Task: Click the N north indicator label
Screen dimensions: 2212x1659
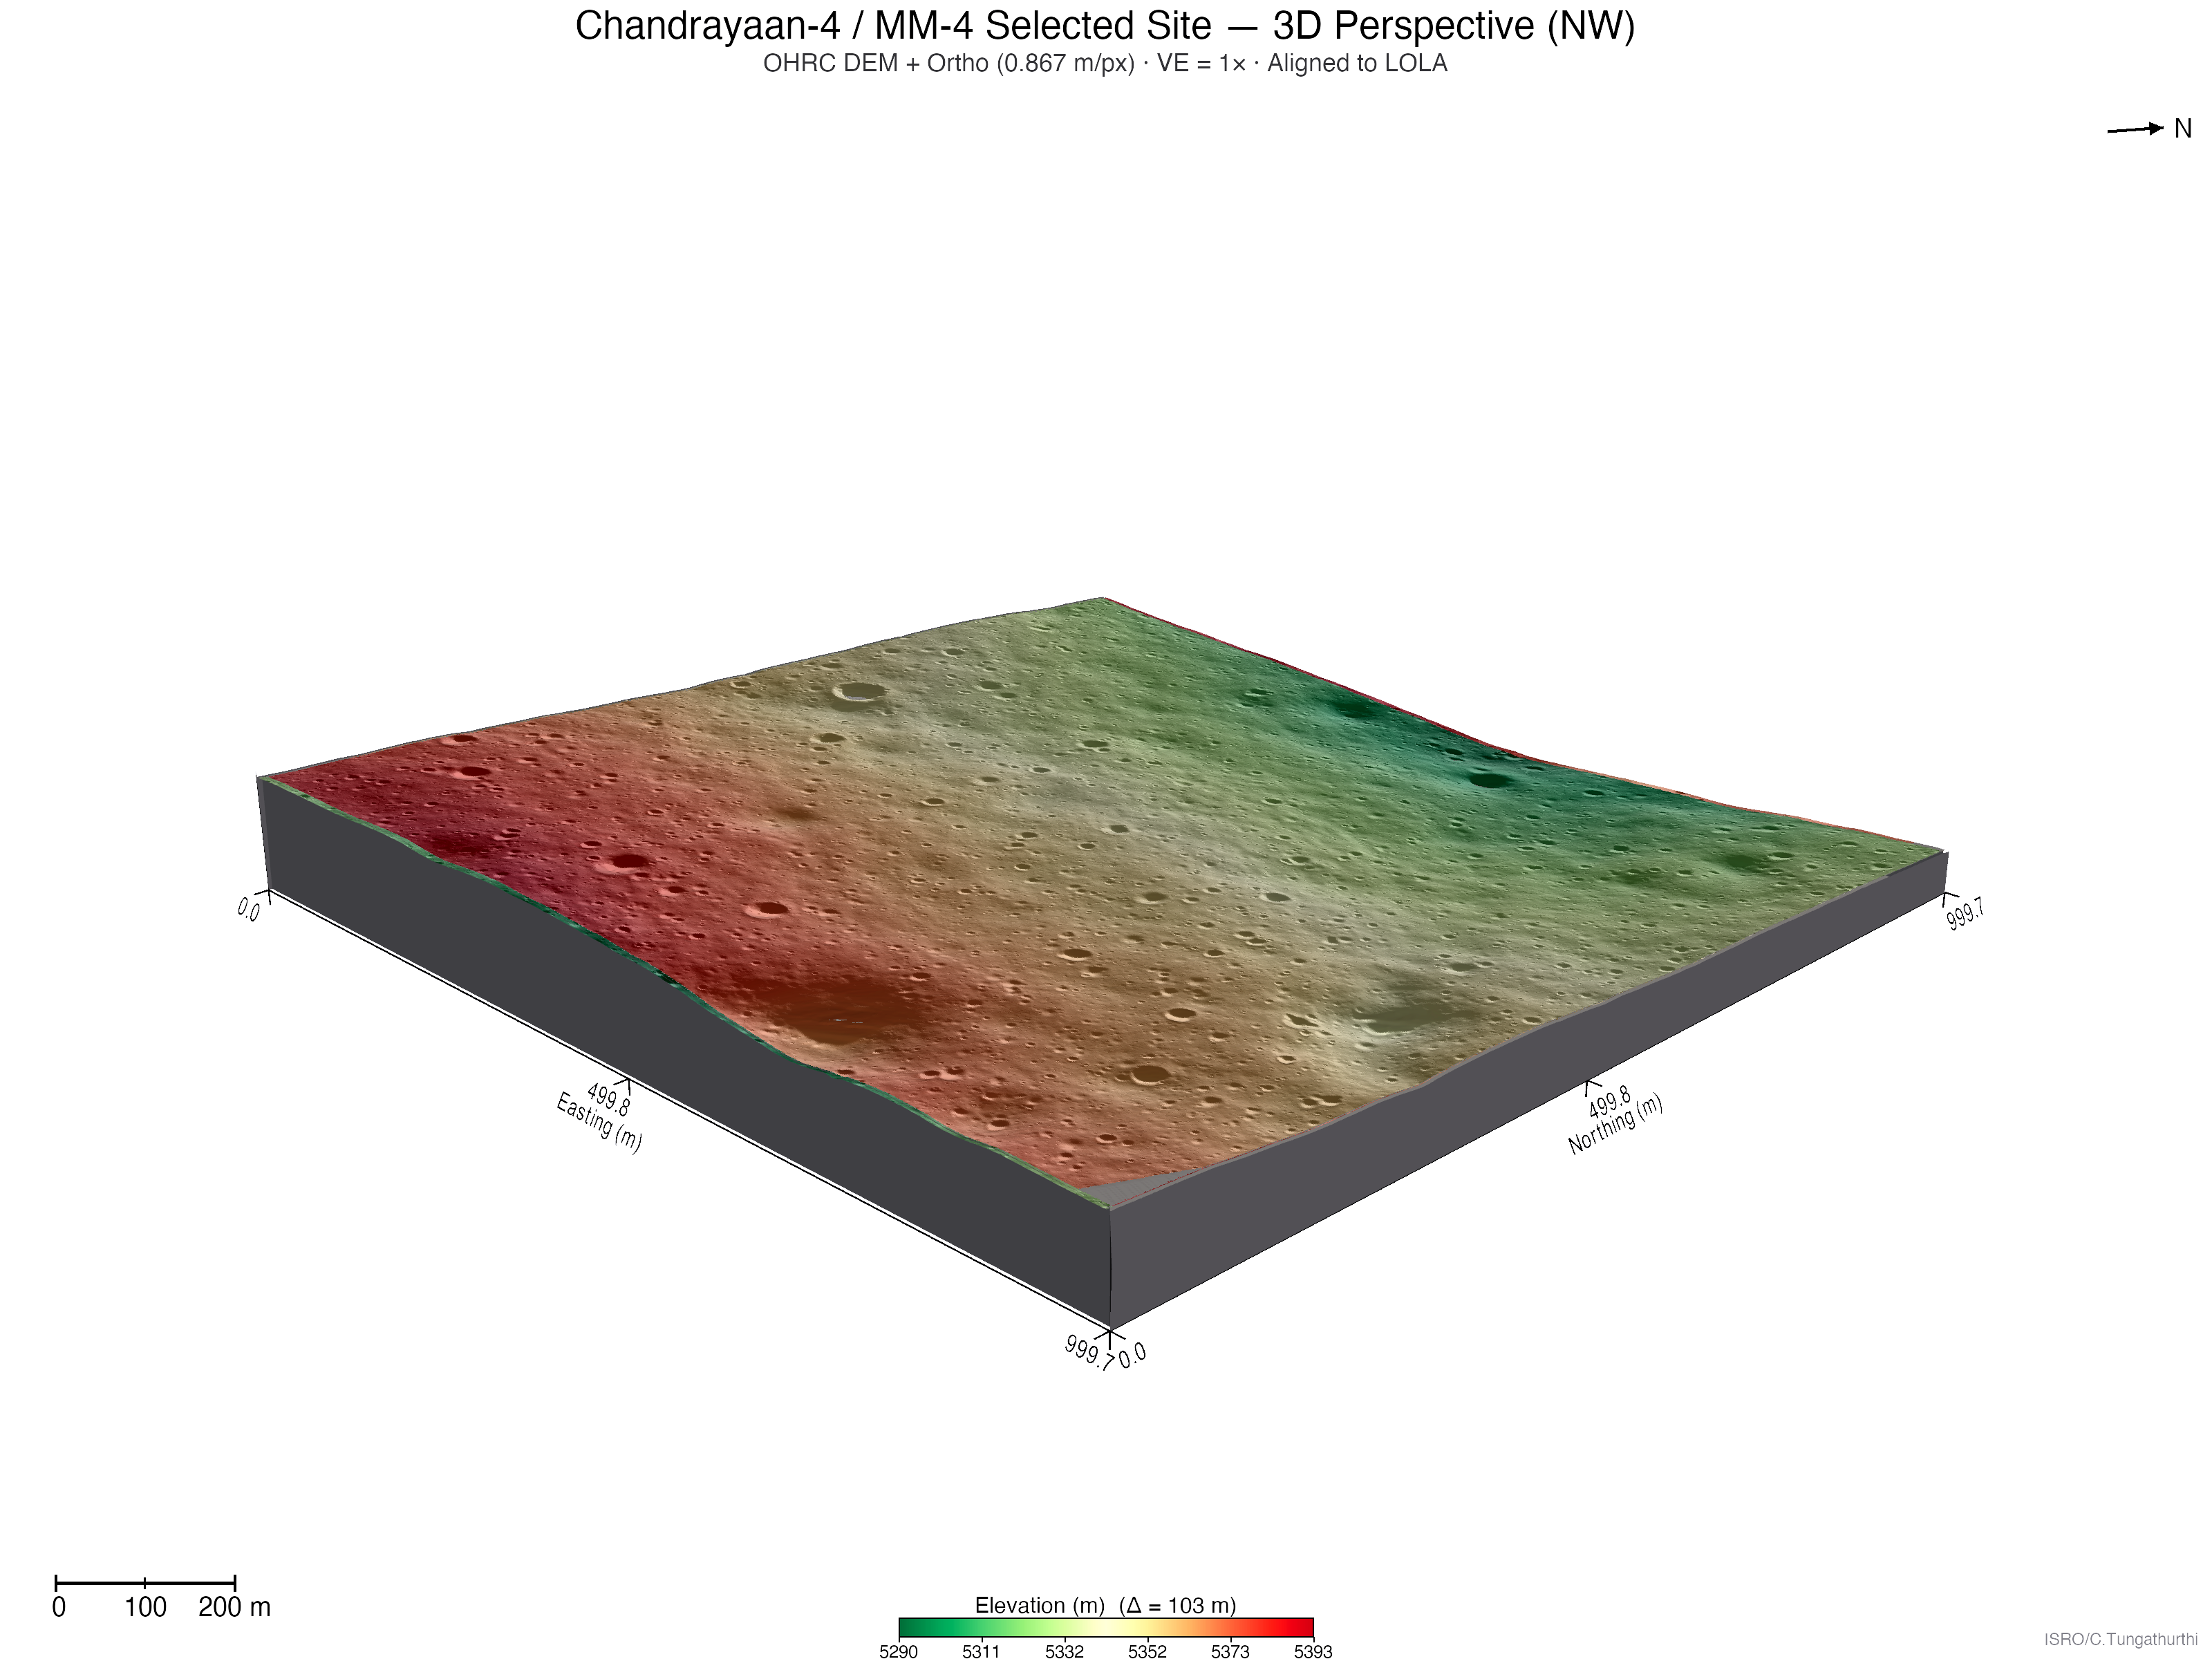Action: tap(2182, 129)
